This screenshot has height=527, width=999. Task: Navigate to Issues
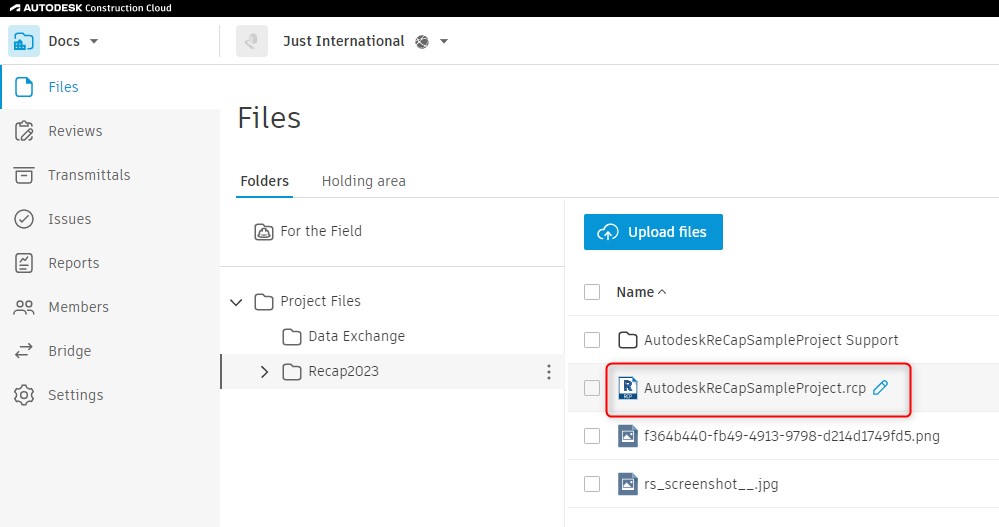point(69,219)
